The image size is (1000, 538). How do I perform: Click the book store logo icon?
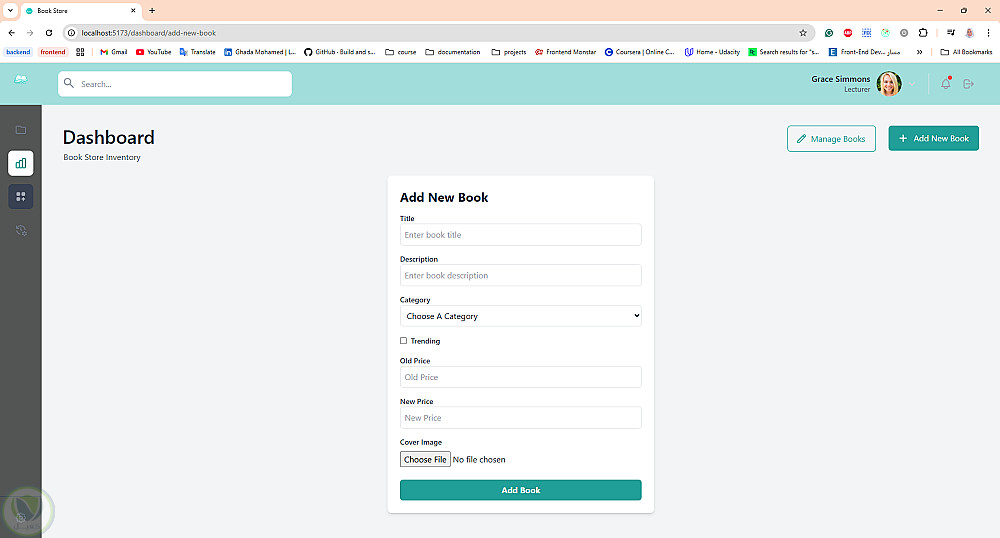[x=20, y=80]
